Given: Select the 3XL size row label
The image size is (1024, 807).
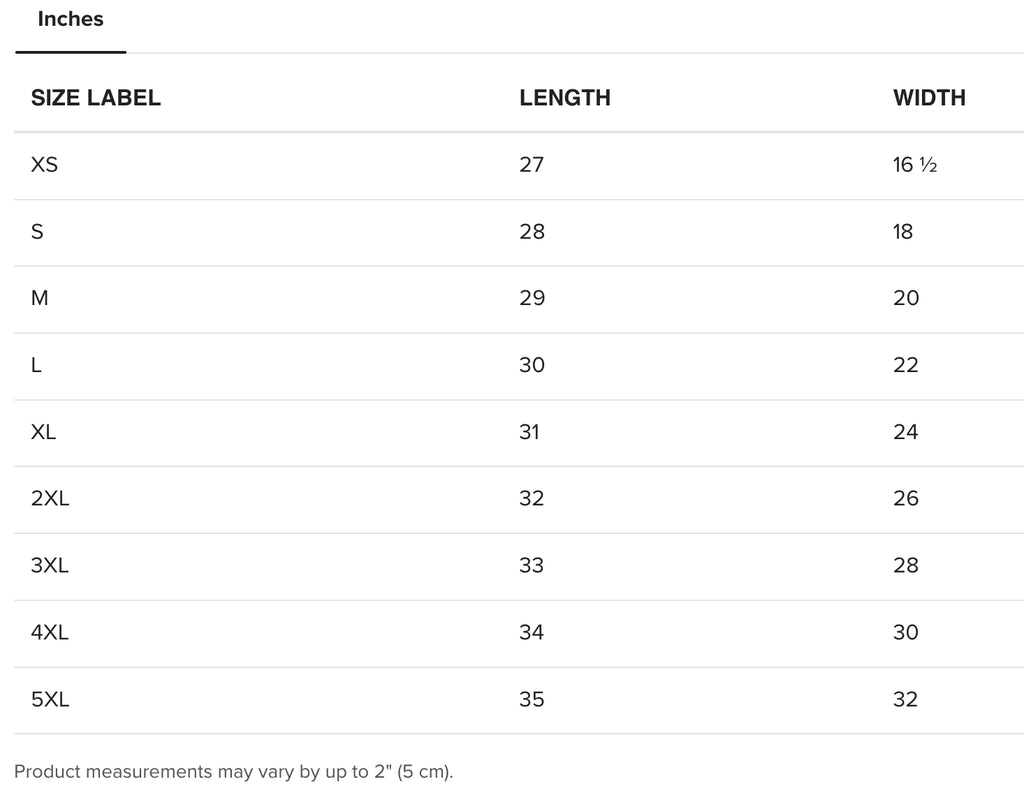Looking at the screenshot, I should (50, 565).
